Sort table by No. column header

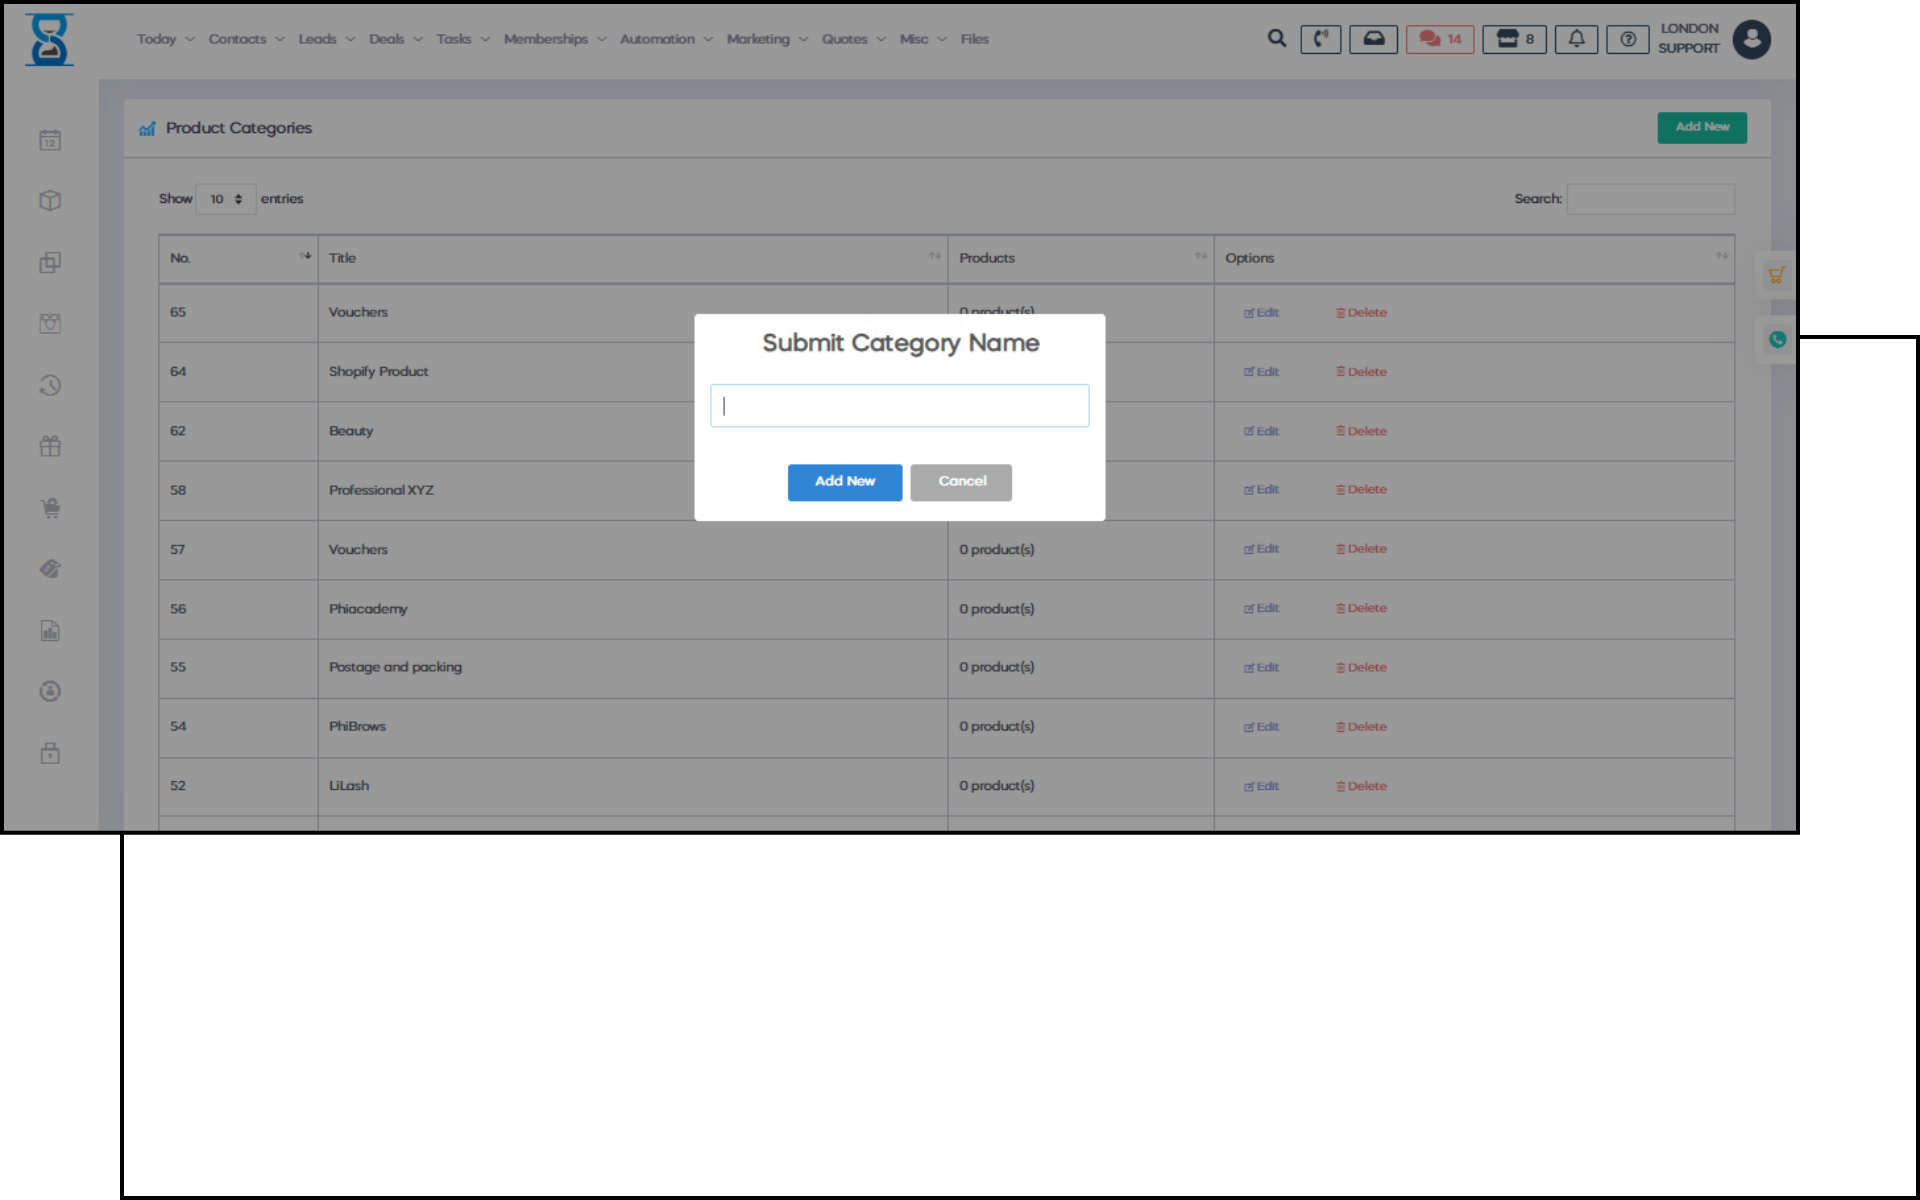[238, 258]
